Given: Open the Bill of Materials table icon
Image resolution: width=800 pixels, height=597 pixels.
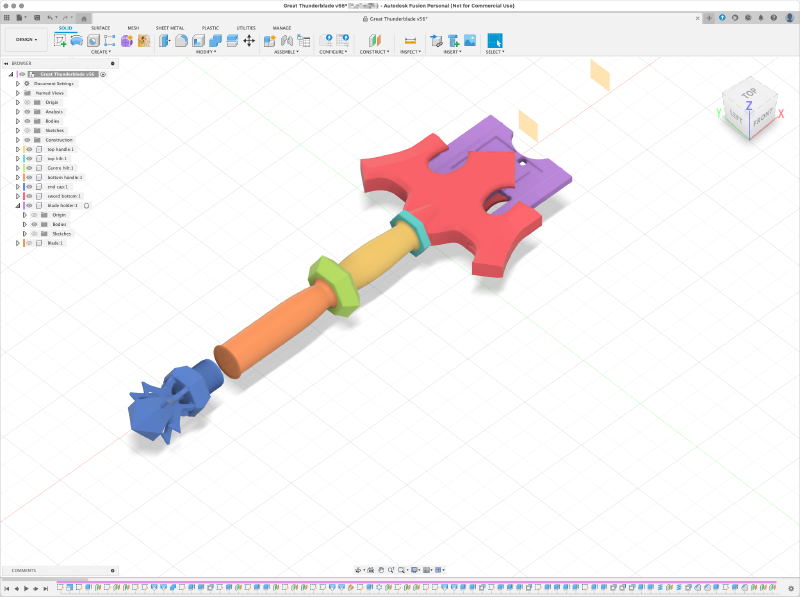Looking at the screenshot, I should pos(304,41).
